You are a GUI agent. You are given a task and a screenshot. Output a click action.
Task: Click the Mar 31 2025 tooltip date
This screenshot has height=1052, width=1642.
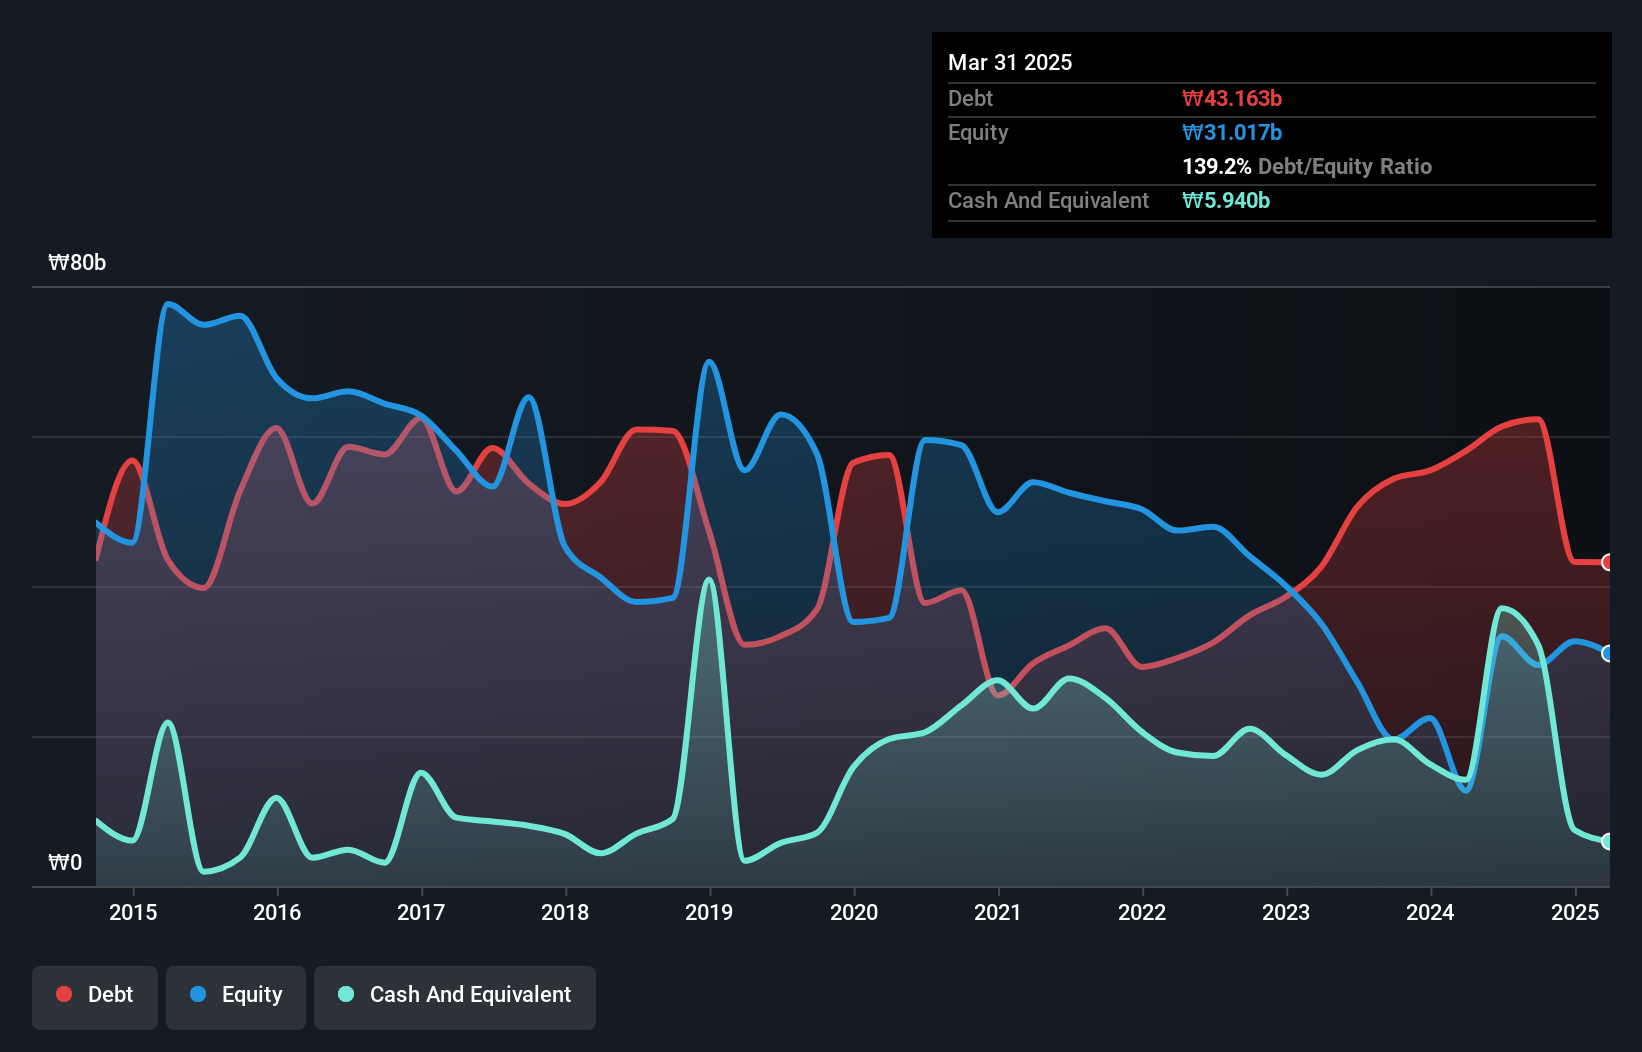coord(1010,62)
